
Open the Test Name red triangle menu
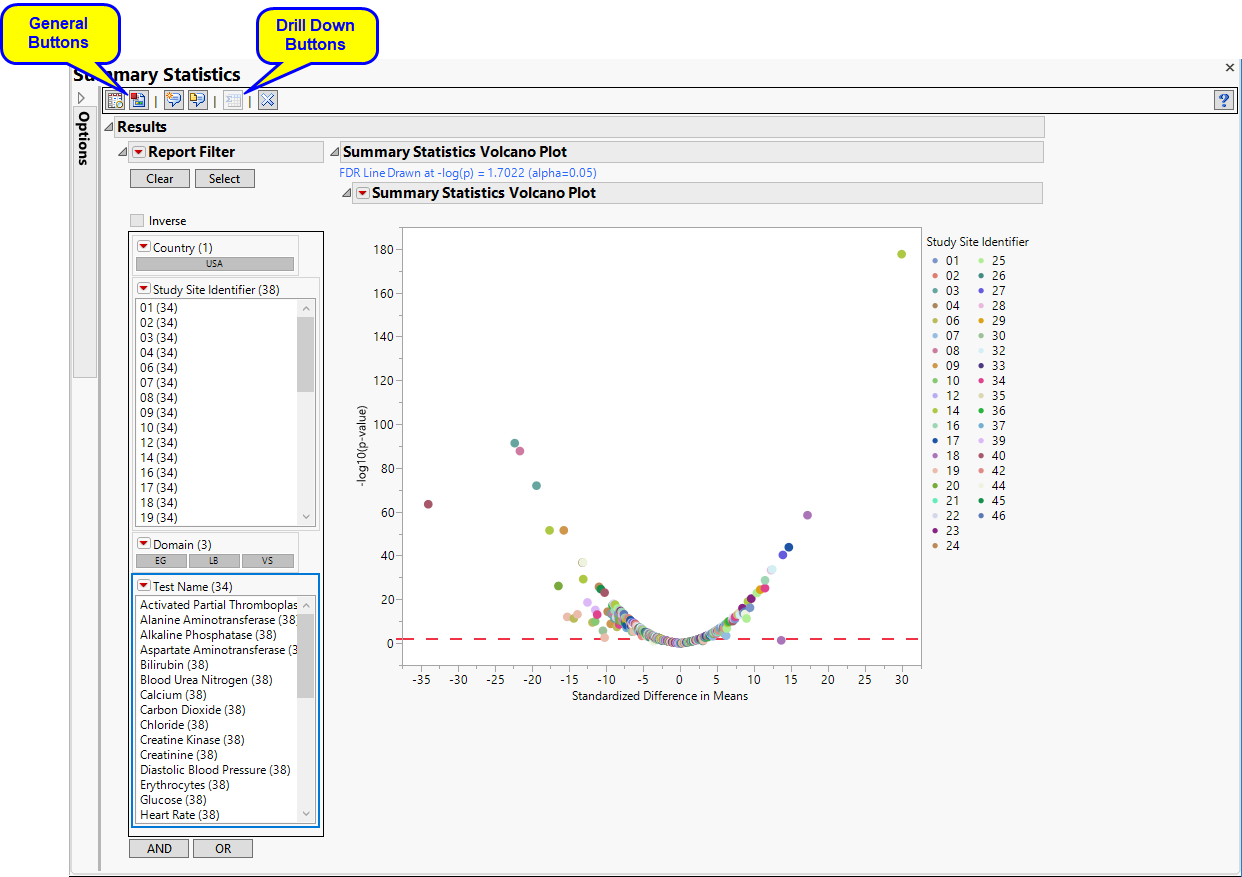click(144, 586)
